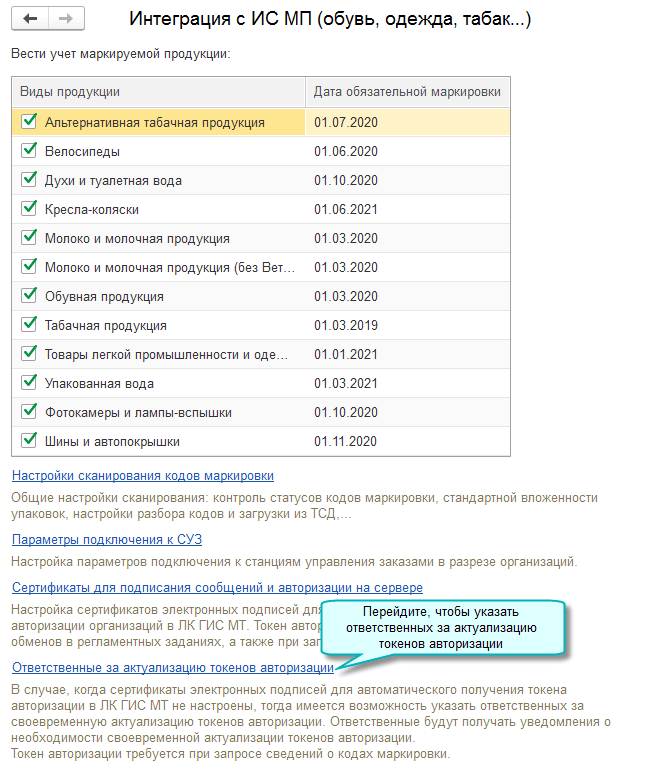Uncheck Молоко и молочная продукция checkbox
This screenshot has width=647, height=768.
(x=29, y=237)
